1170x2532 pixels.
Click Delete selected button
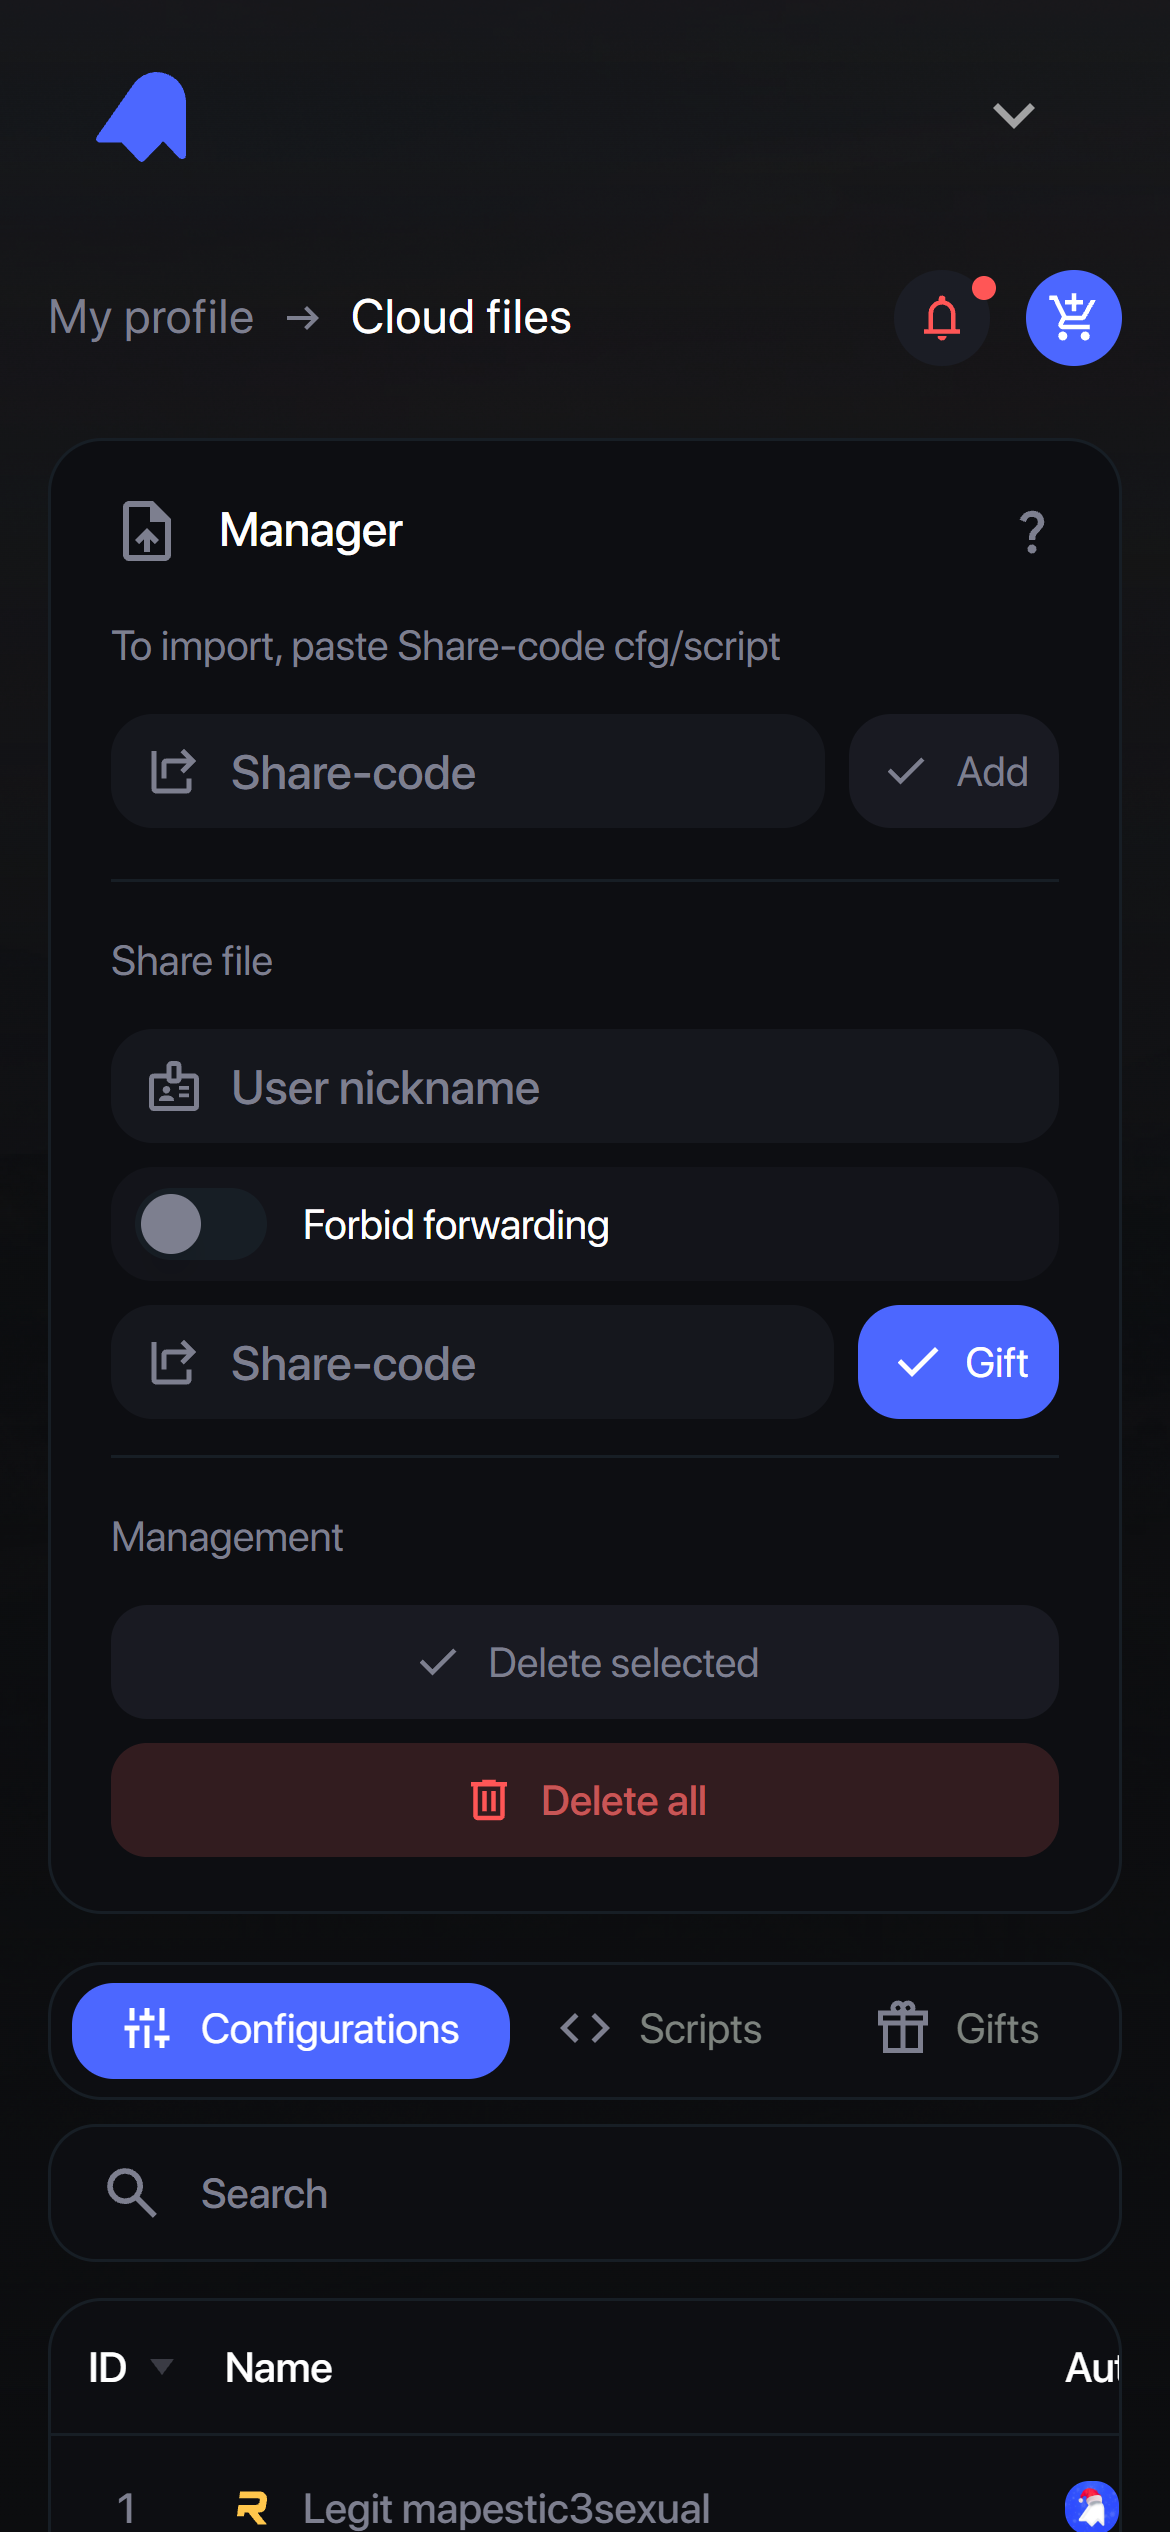click(584, 1663)
